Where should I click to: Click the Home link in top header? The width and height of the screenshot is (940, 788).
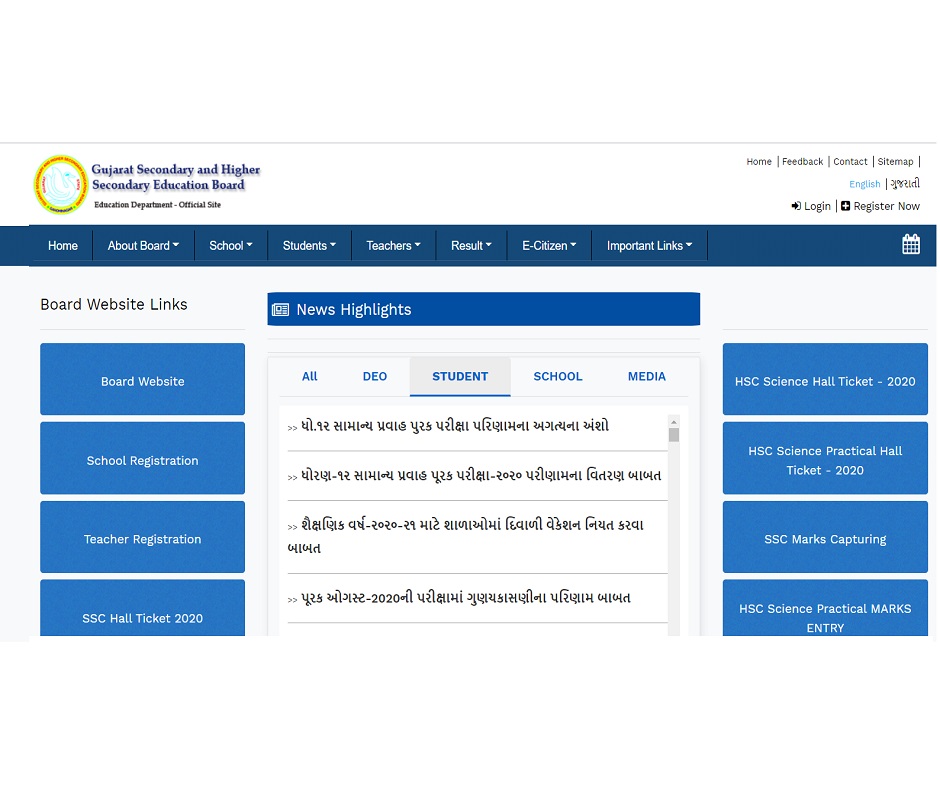(759, 162)
